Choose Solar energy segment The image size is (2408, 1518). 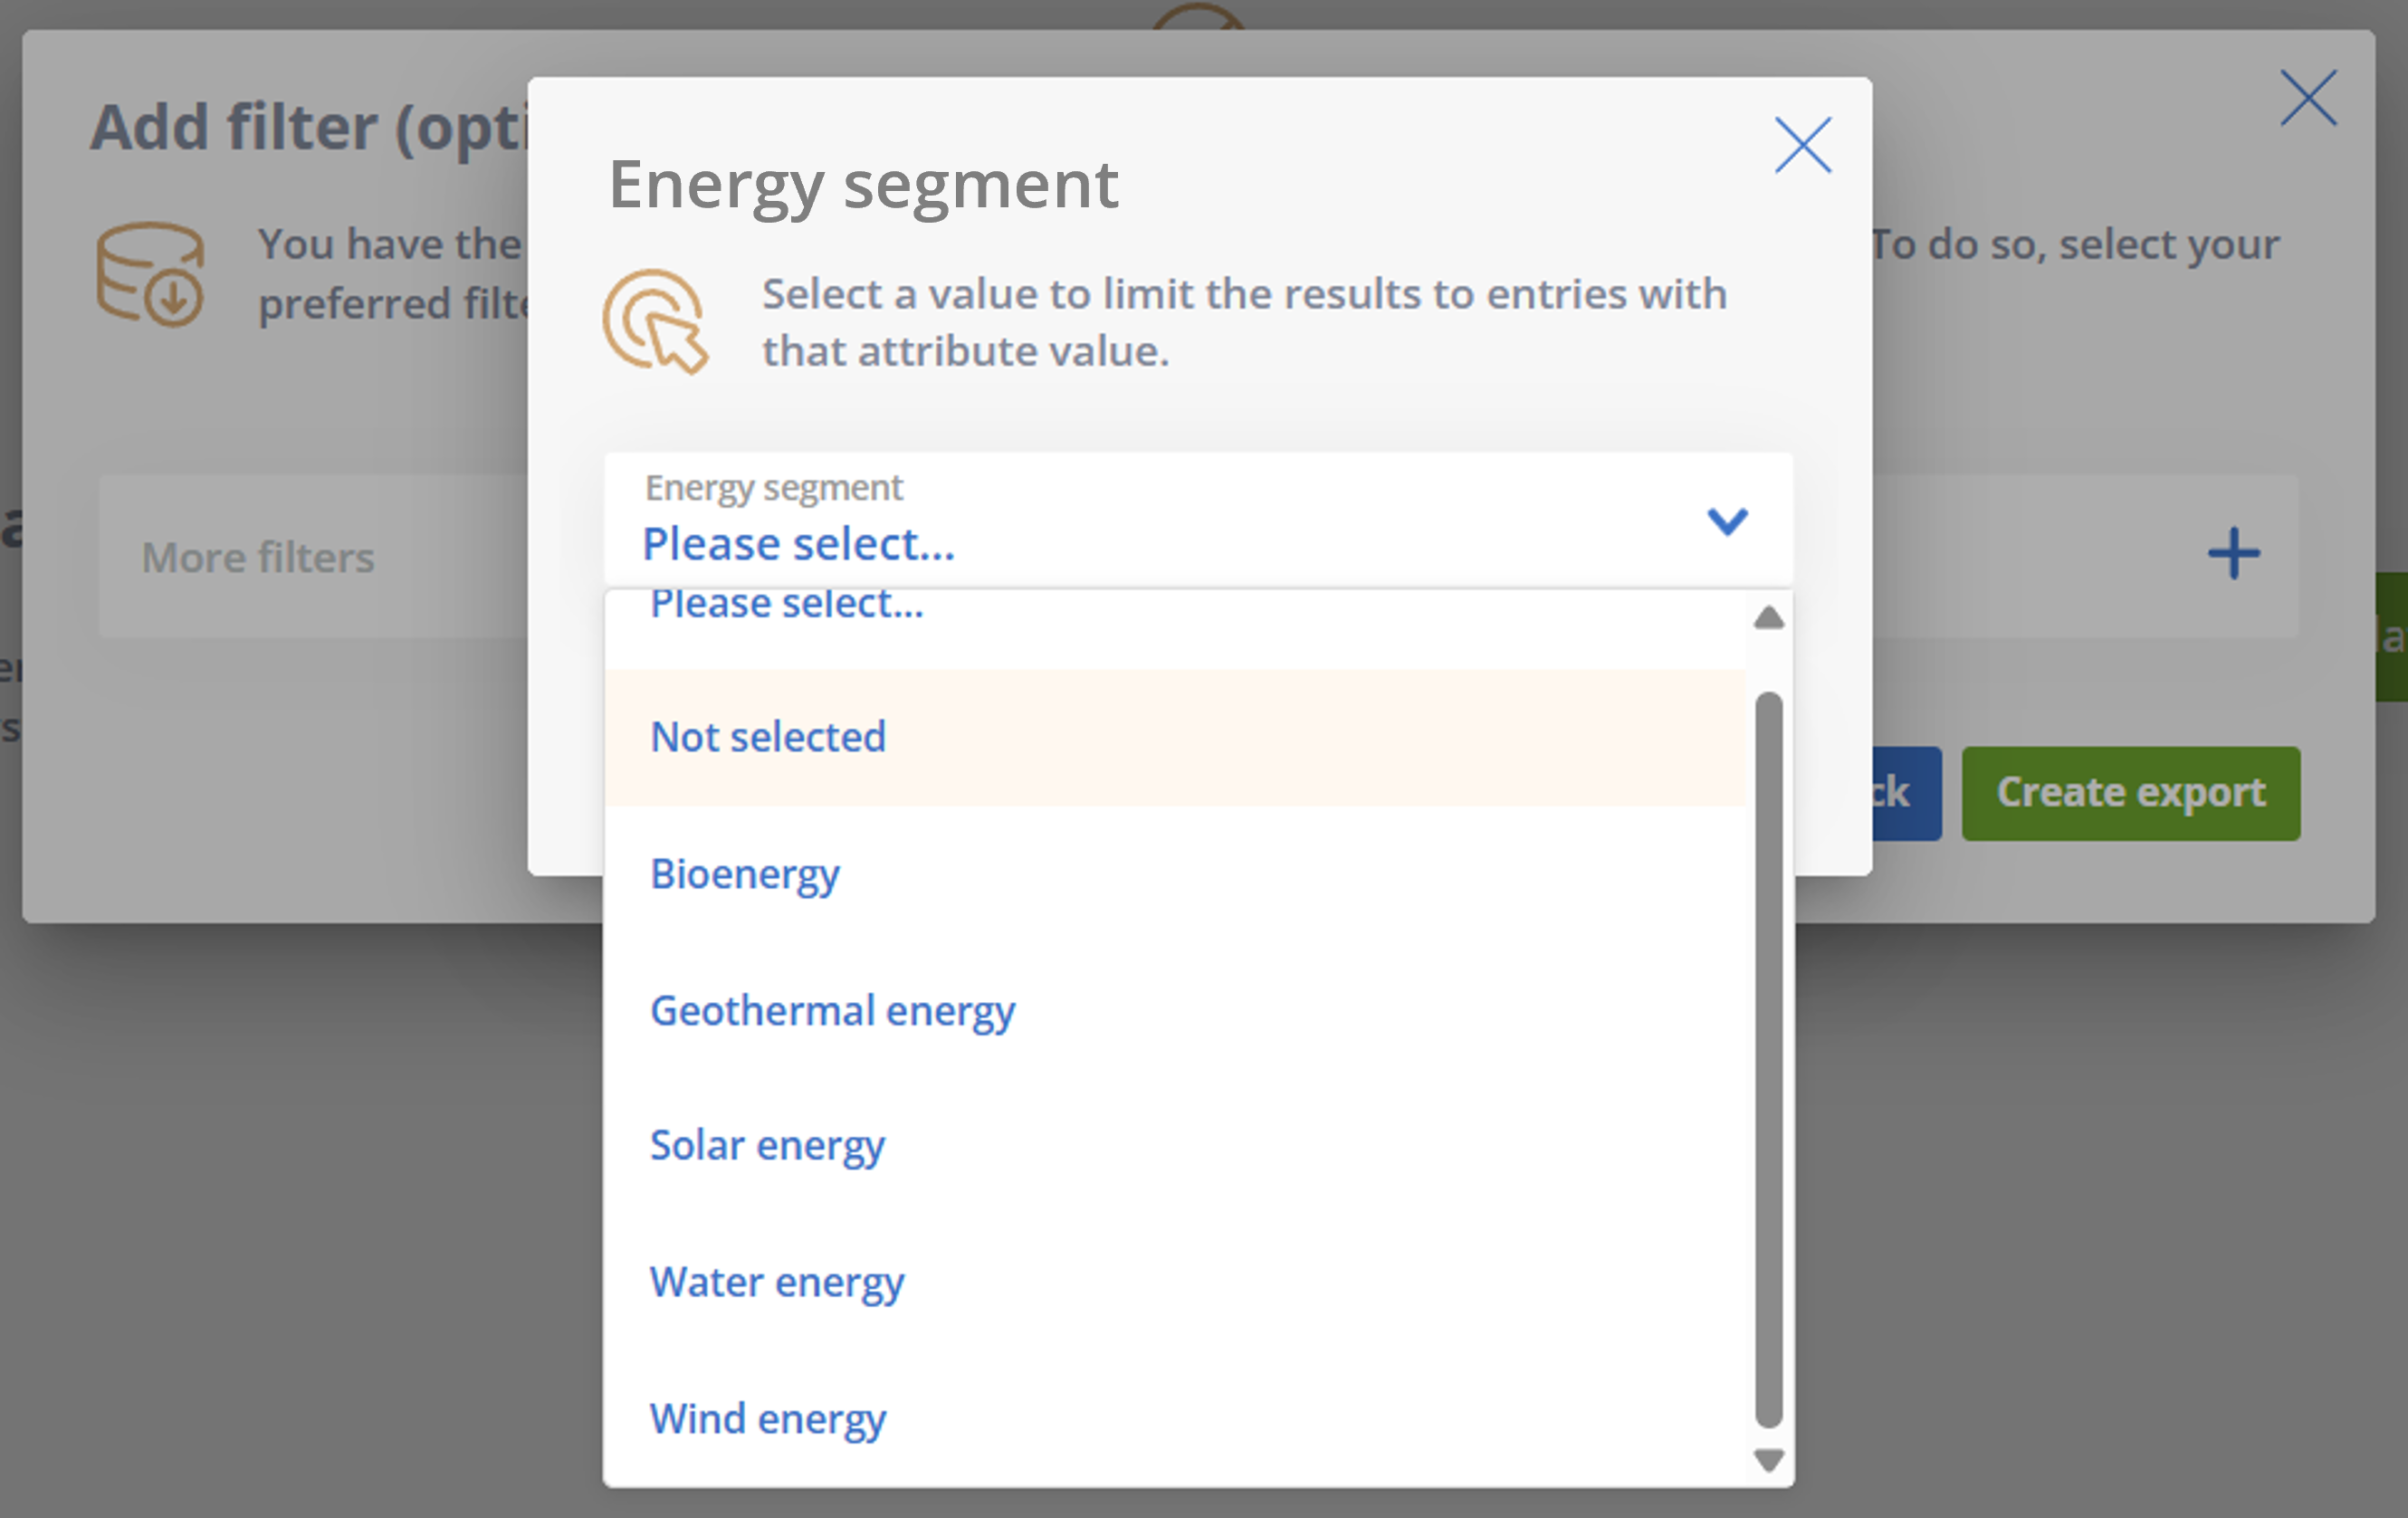point(1175,1146)
